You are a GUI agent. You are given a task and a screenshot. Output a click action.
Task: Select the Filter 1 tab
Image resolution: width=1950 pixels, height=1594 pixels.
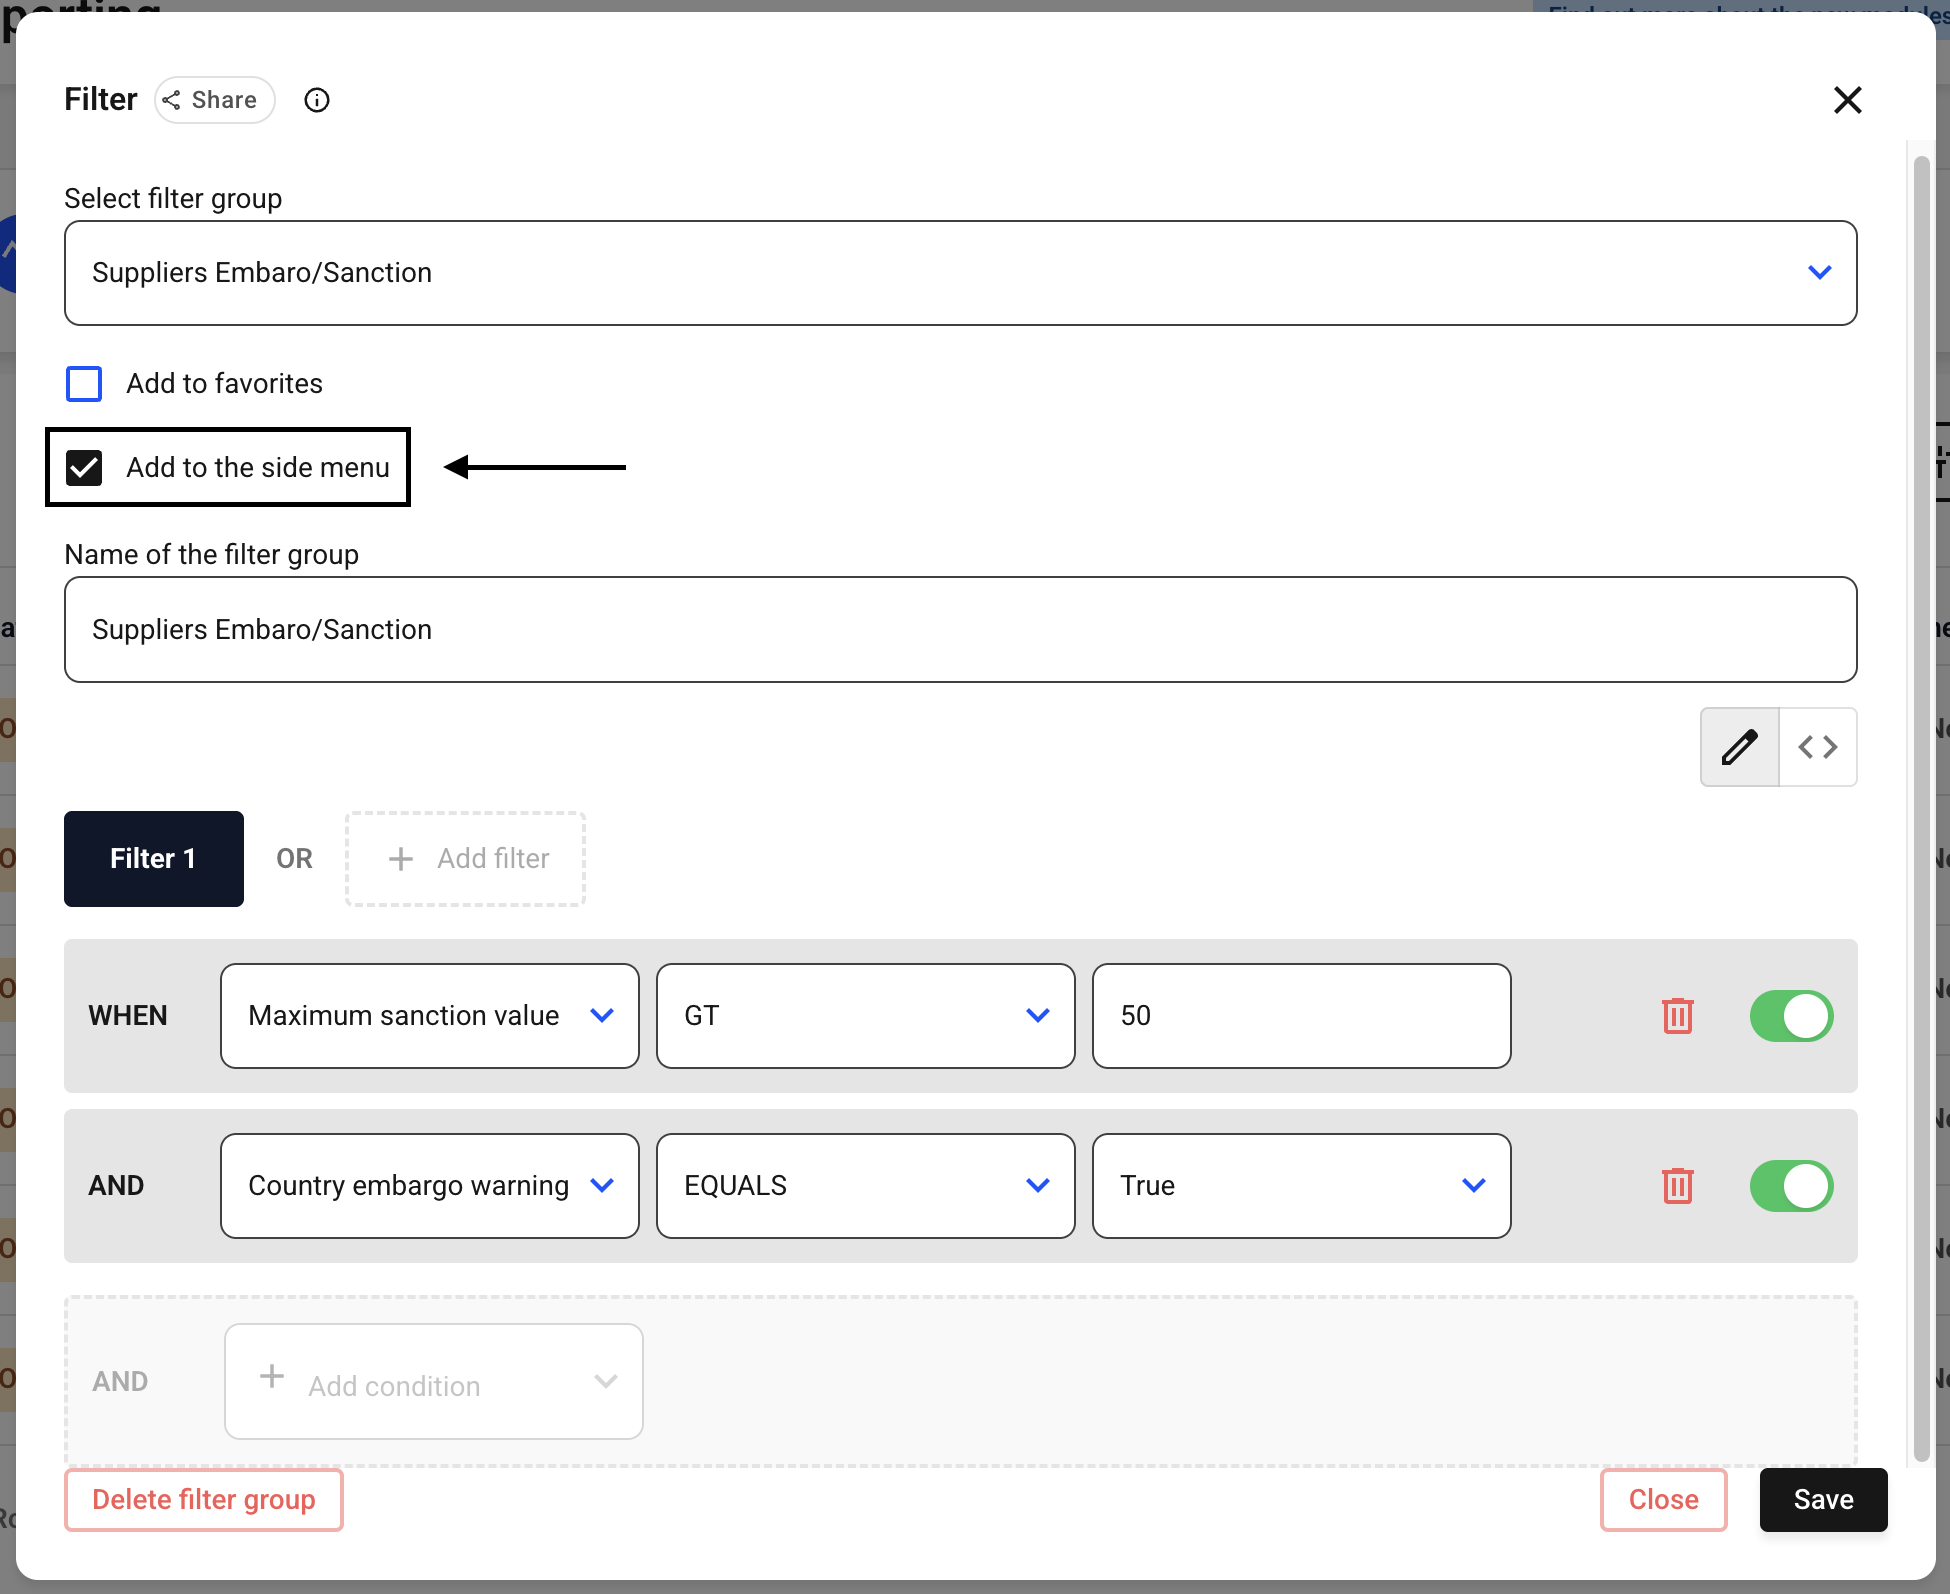(x=154, y=859)
